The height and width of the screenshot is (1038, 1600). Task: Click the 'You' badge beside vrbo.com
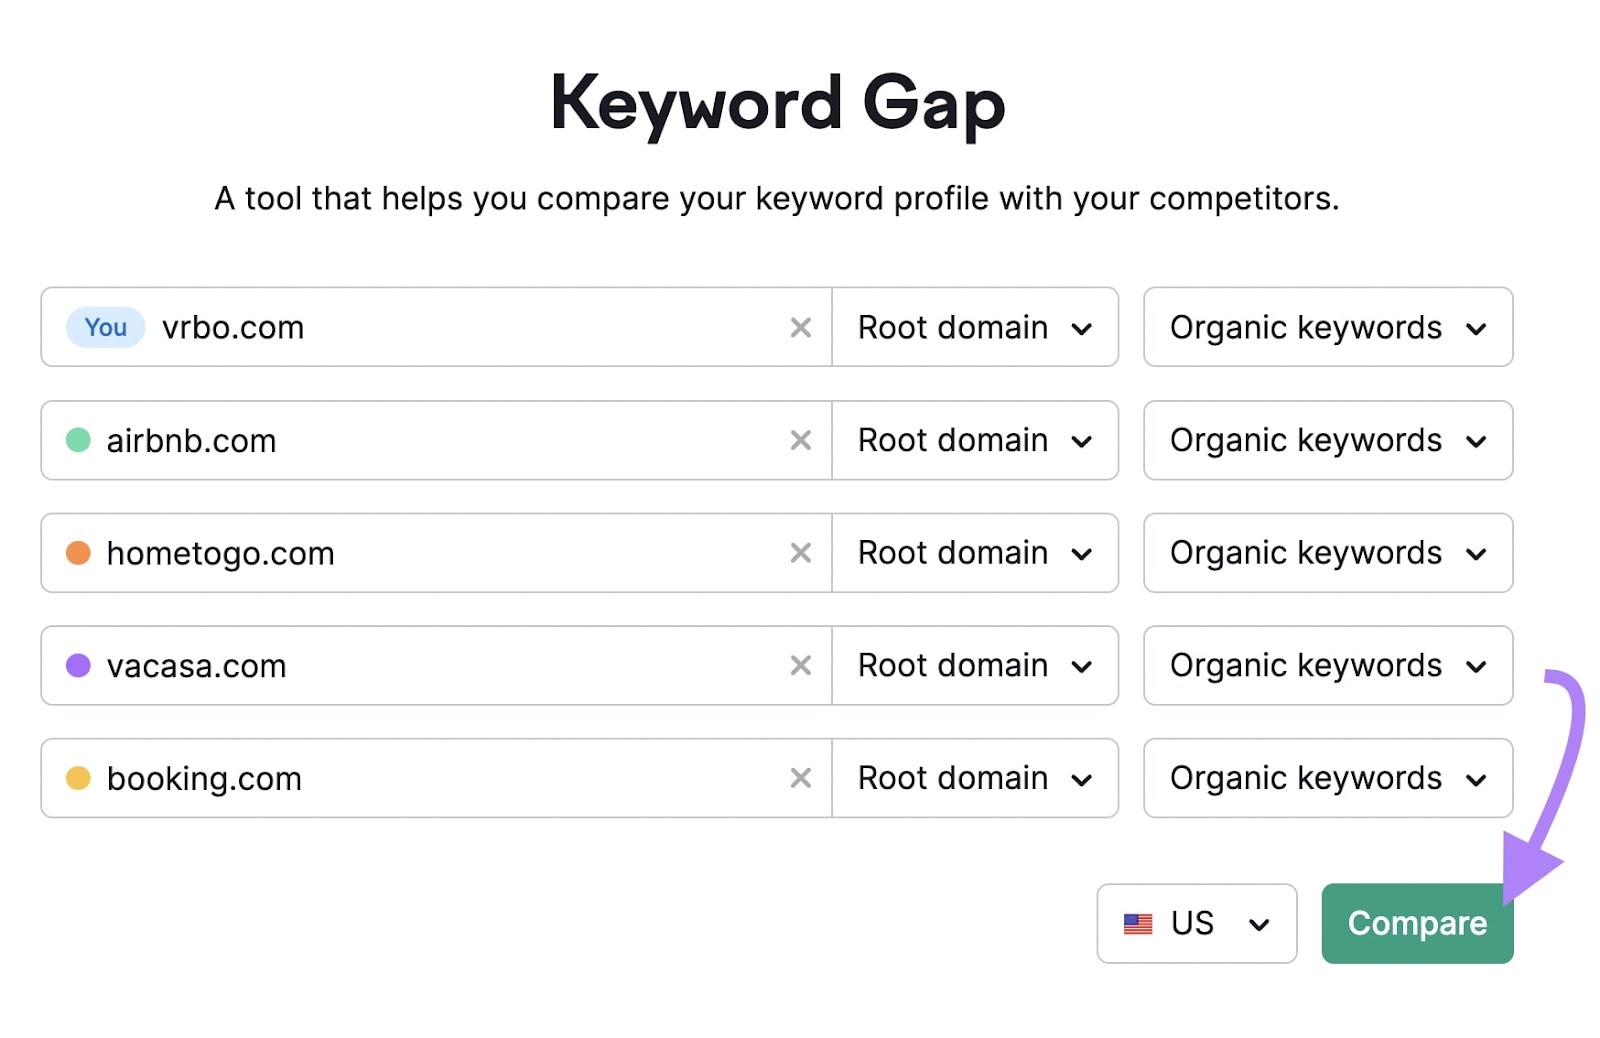click(104, 327)
